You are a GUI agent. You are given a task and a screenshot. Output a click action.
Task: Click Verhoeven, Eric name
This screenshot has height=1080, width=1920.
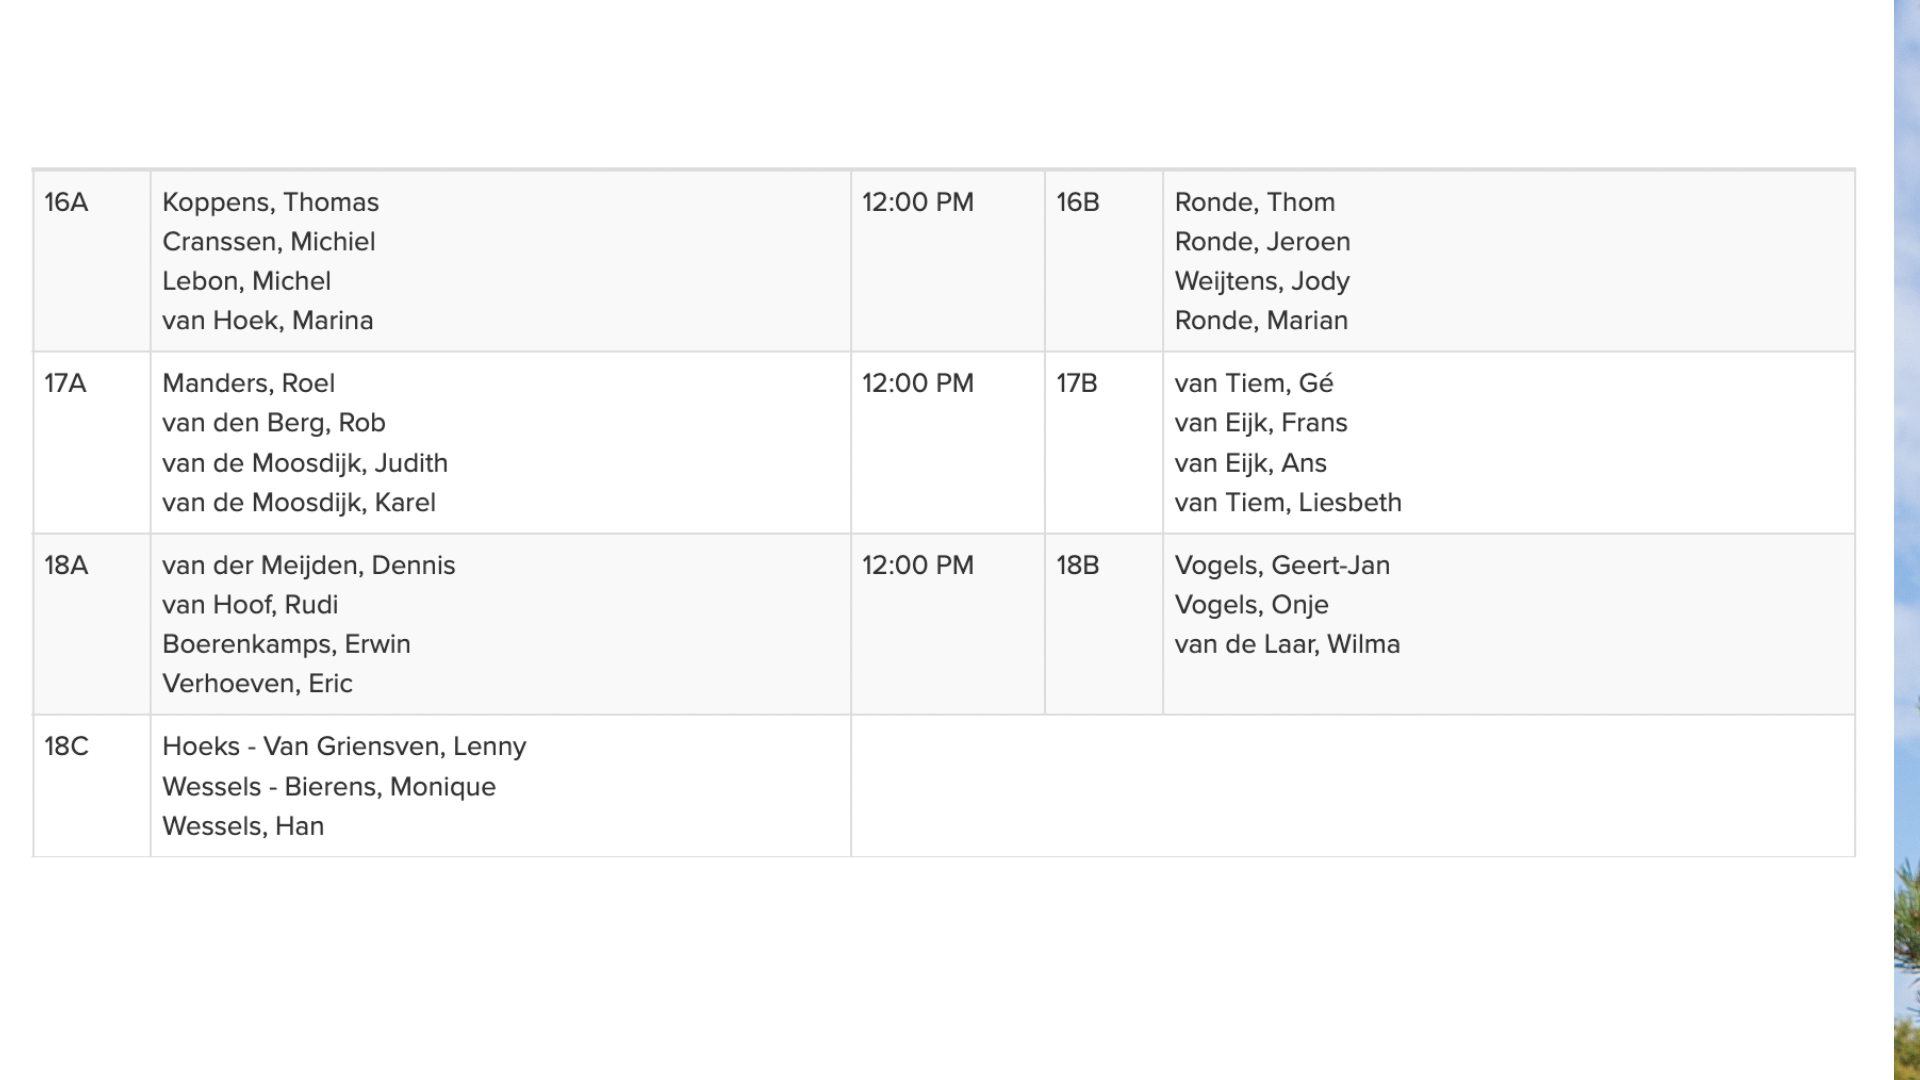[x=257, y=684]
